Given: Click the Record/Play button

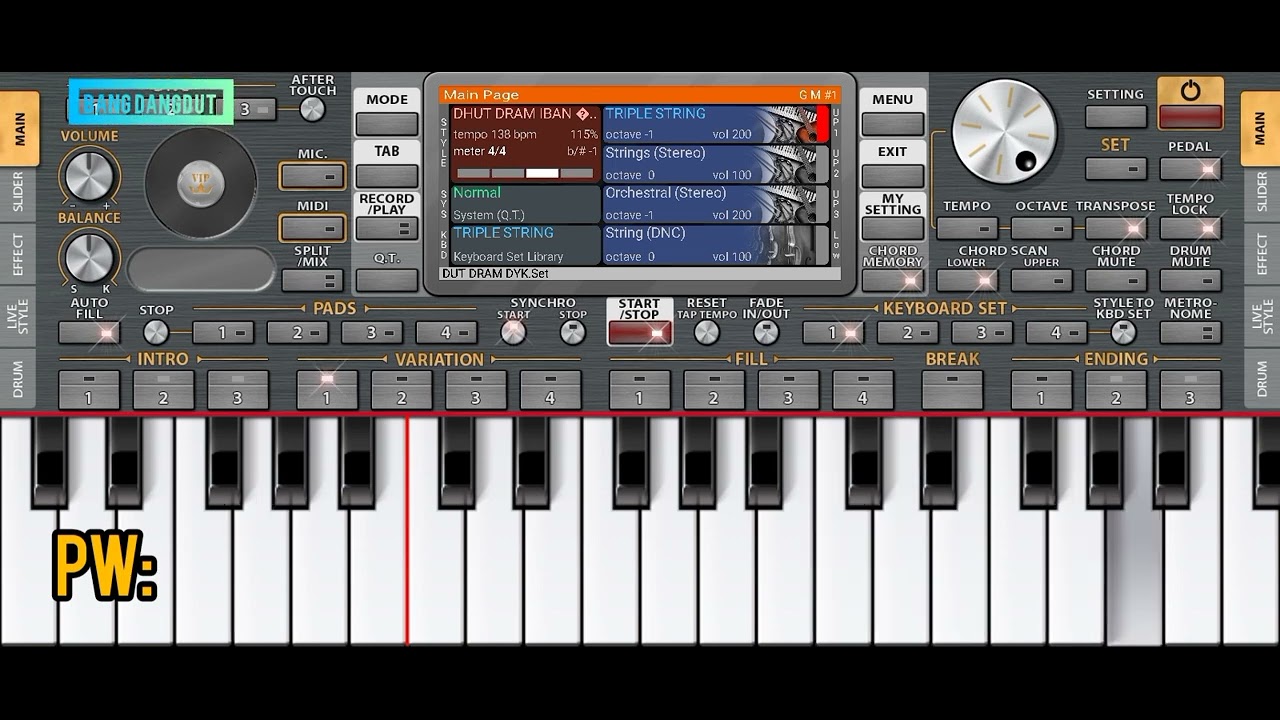Looking at the screenshot, I should [x=387, y=228].
